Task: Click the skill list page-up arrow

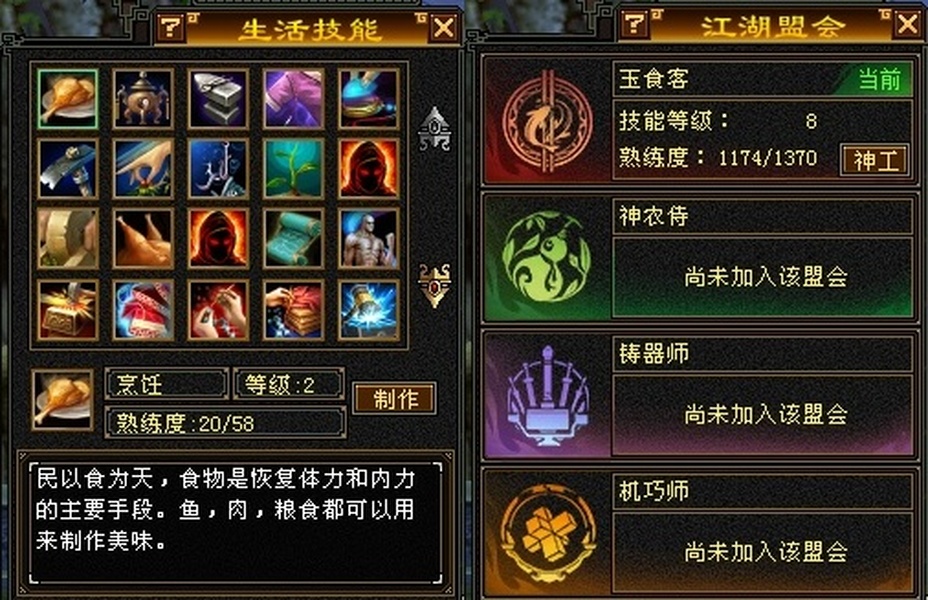Action: coord(434,128)
